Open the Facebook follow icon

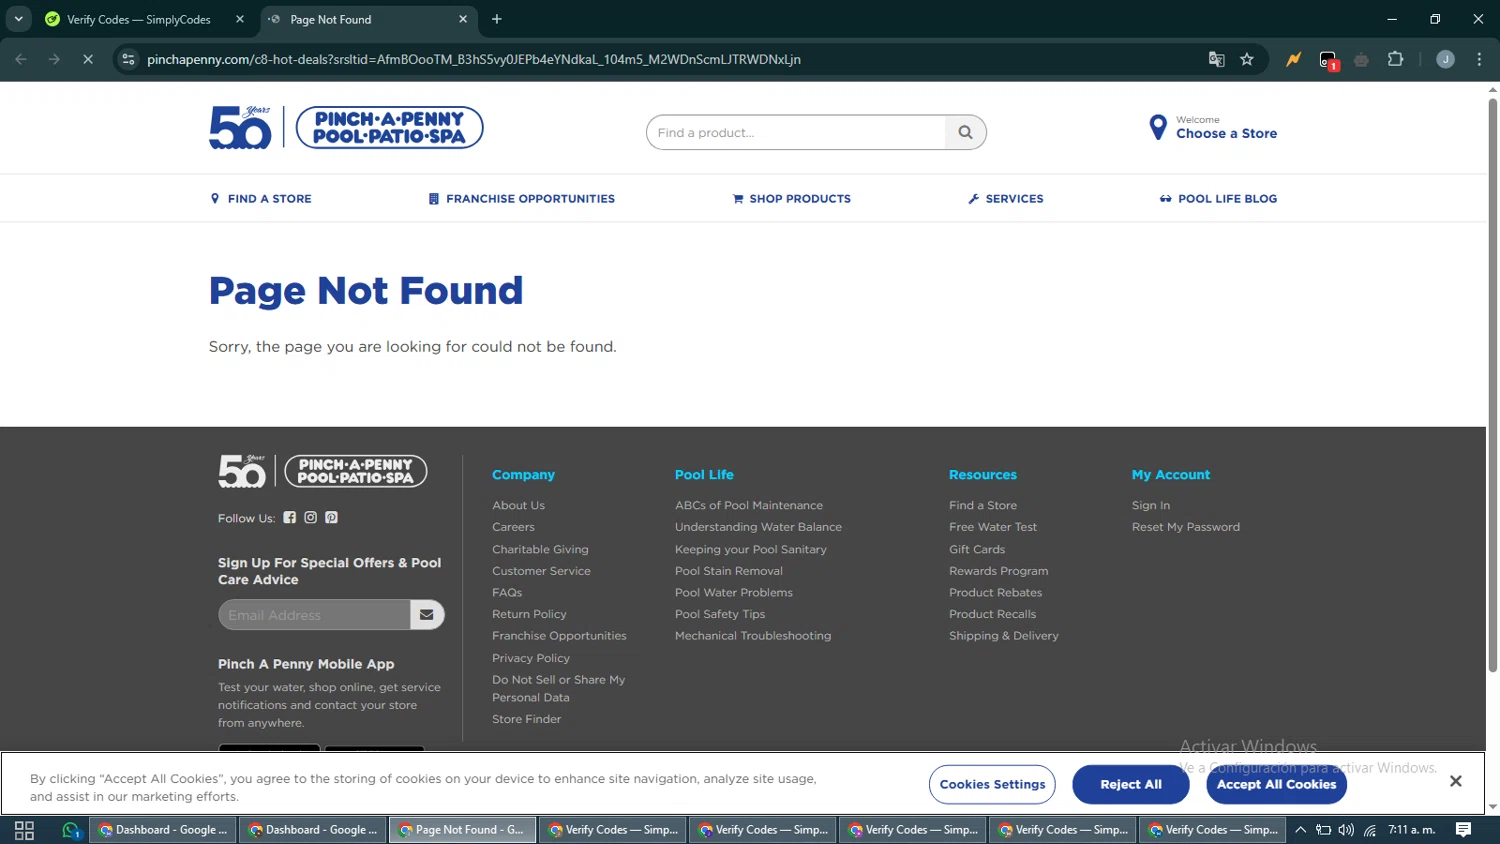[x=290, y=517]
